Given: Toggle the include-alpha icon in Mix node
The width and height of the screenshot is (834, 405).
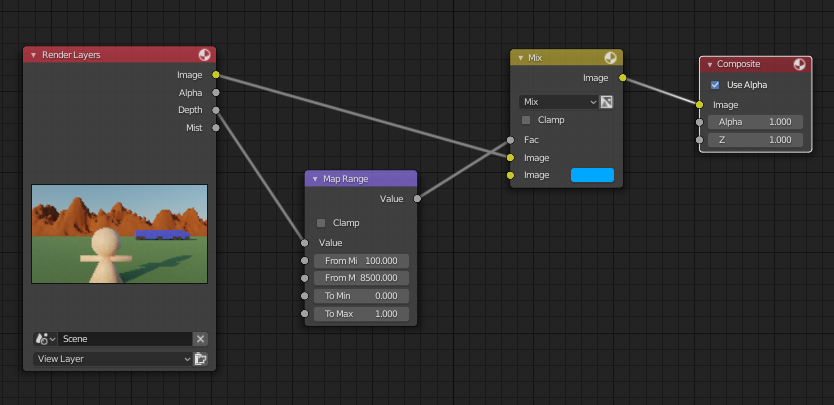Looking at the screenshot, I should [x=607, y=102].
